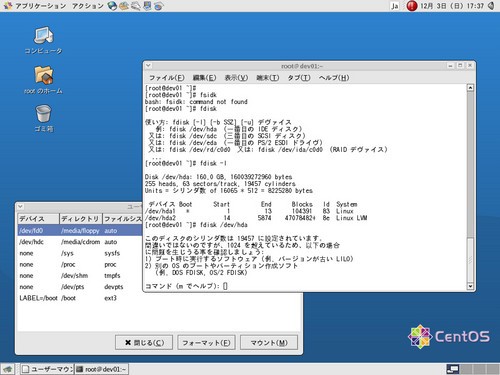500x375 pixels.
Task: Select the /dev/fd0 row
Action: (x=80, y=231)
